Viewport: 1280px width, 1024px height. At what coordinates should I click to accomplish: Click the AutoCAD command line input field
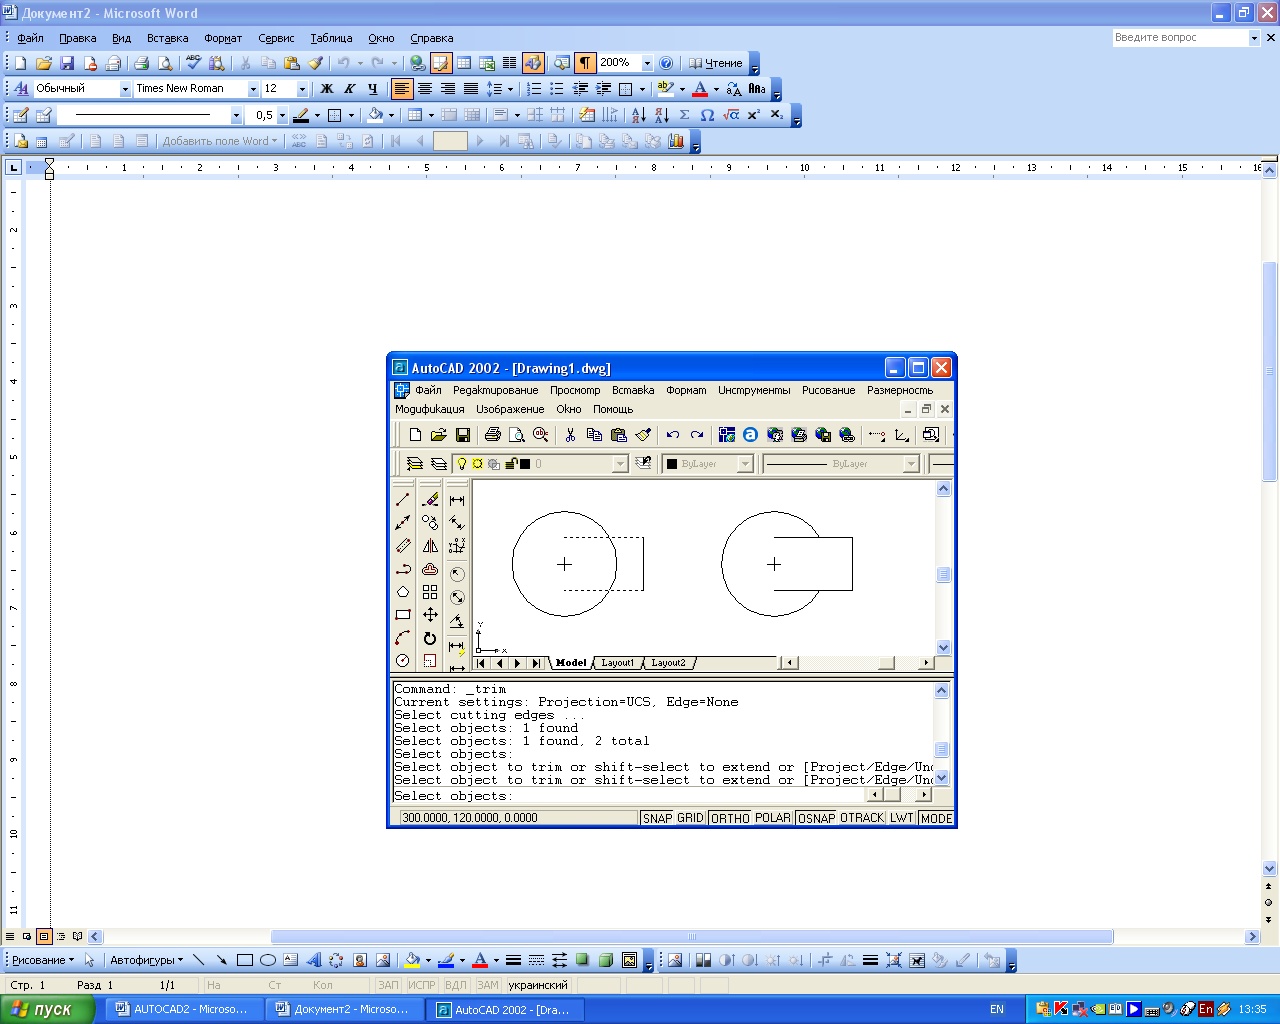pyautogui.click(x=628, y=796)
